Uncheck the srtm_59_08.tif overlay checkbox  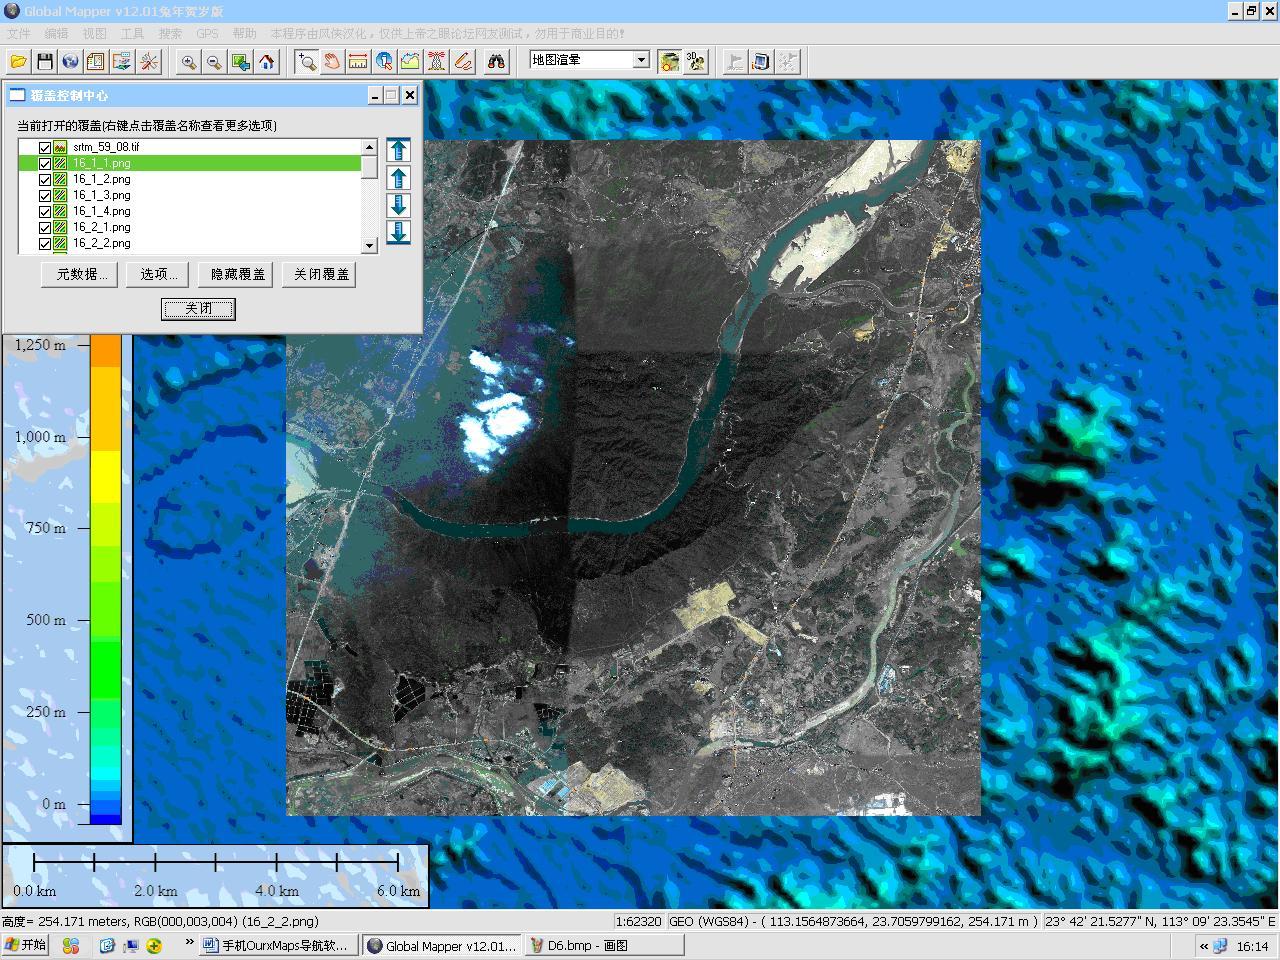tap(45, 147)
